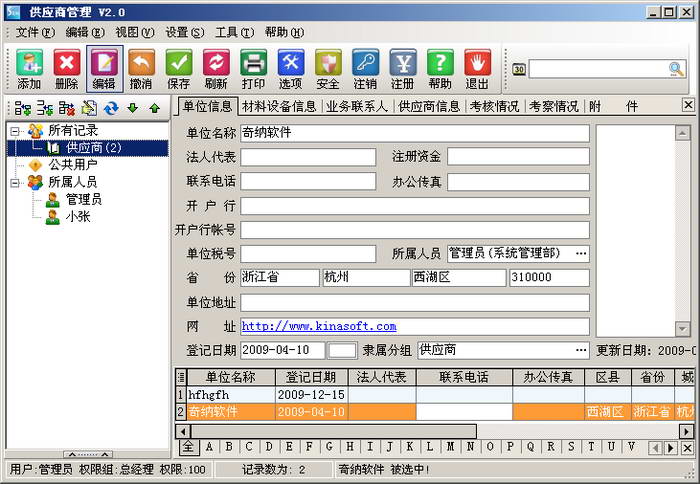Click the 注册资金 input field
The image size is (700, 484).
(518, 157)
